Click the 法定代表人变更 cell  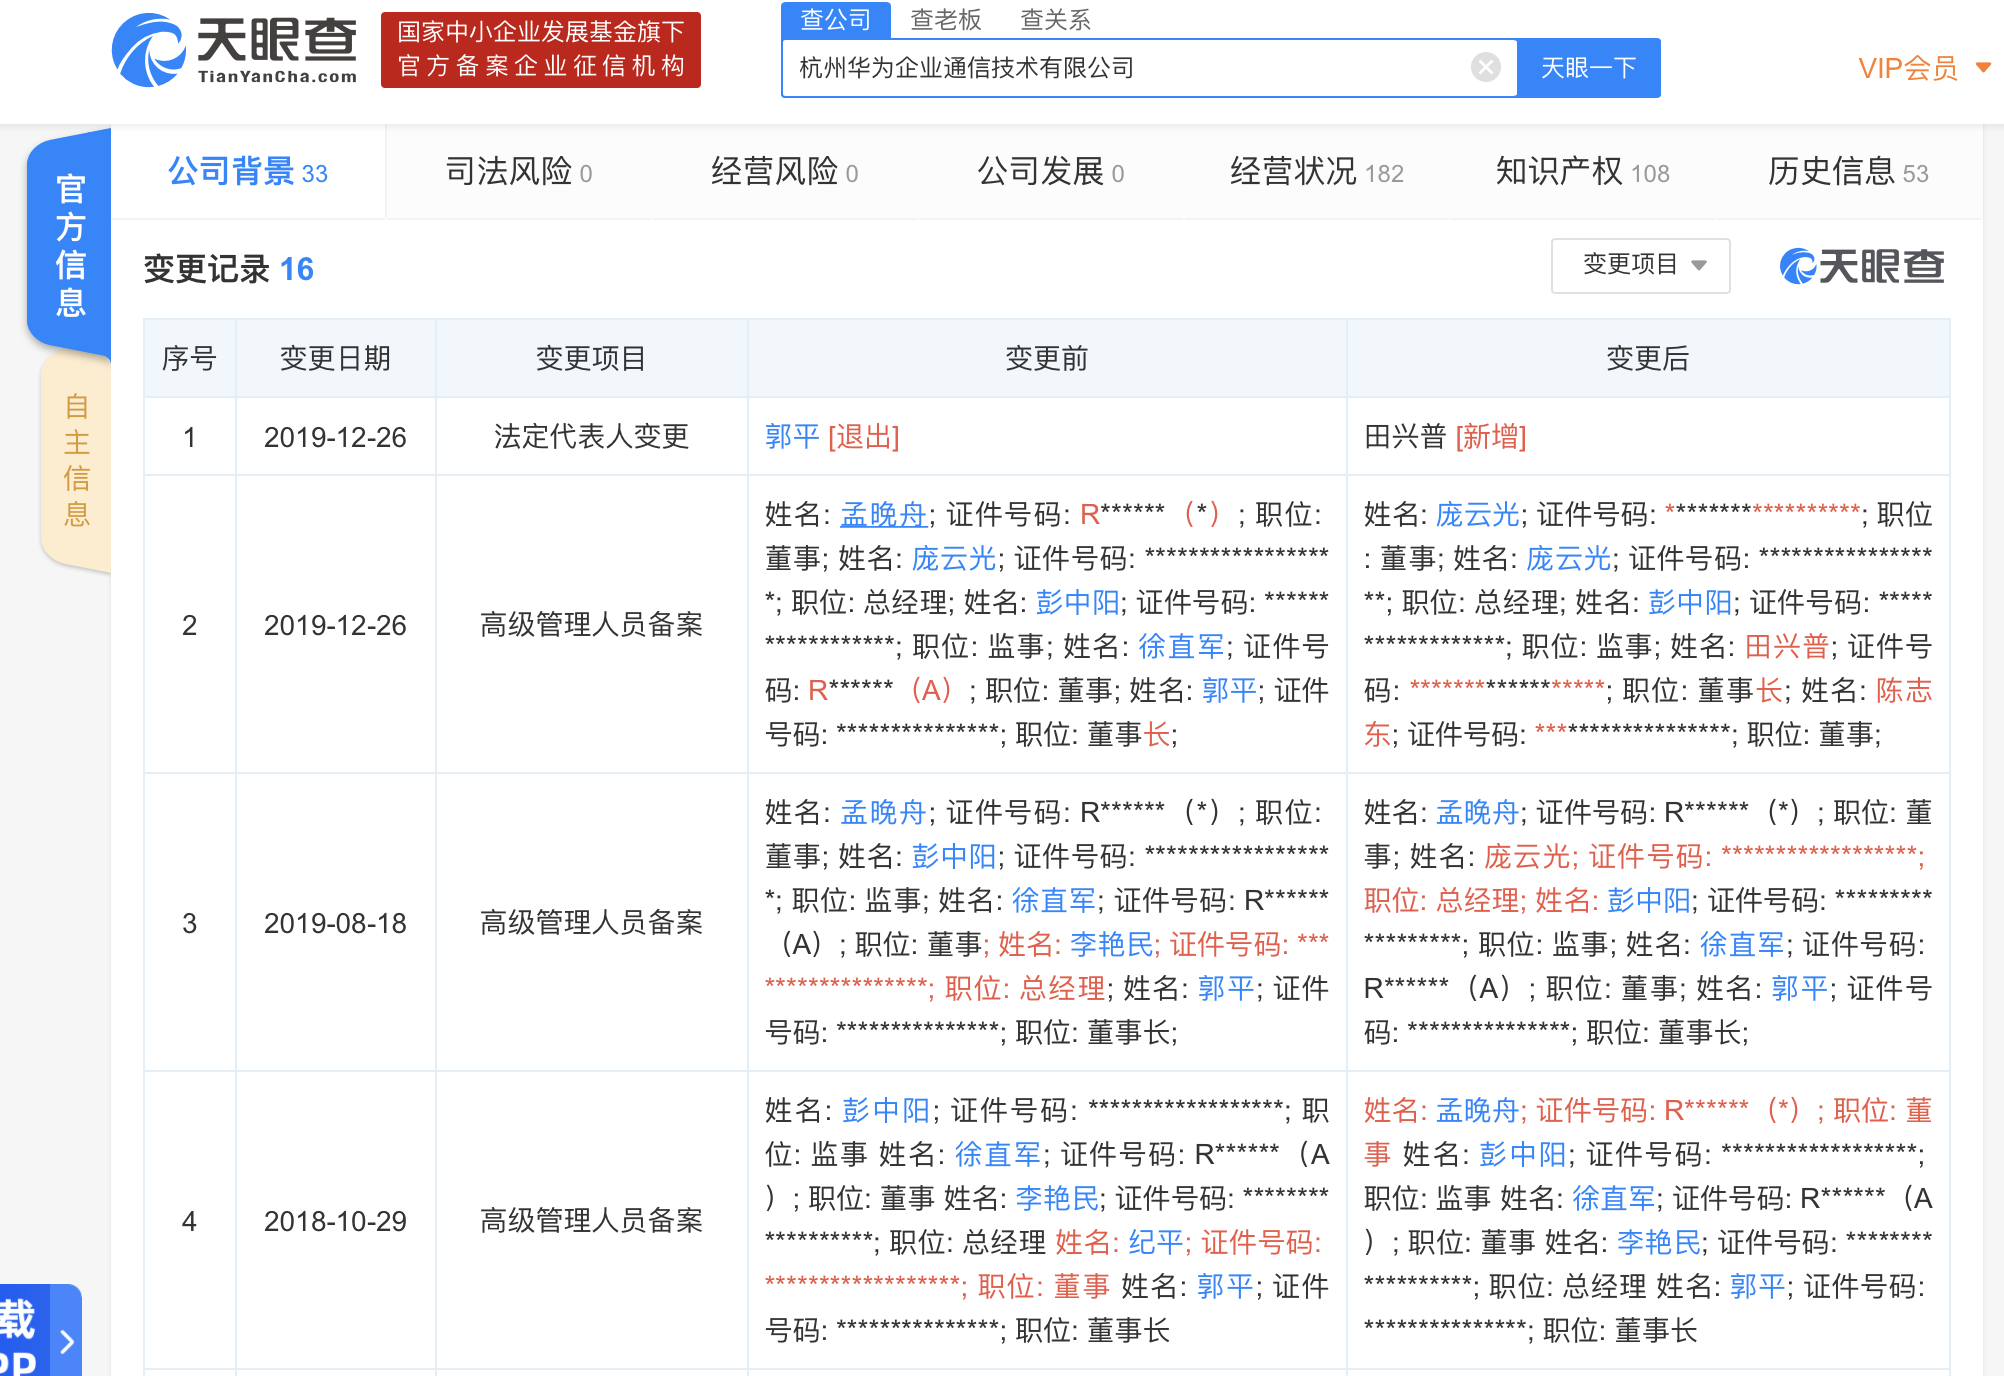[x=591, y=437]
